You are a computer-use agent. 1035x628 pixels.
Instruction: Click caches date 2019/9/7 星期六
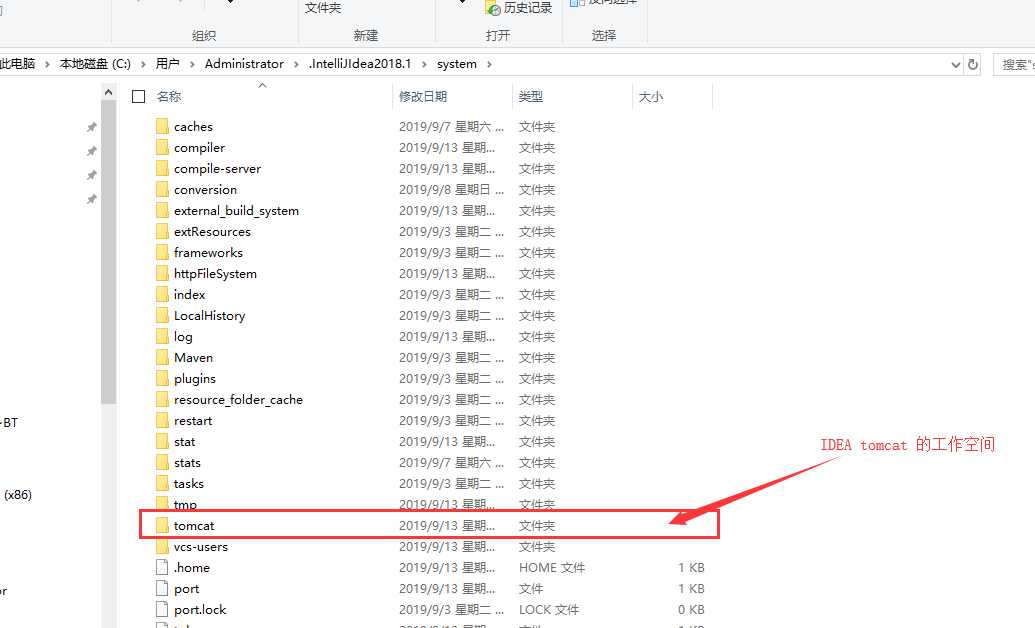[451, 126]
